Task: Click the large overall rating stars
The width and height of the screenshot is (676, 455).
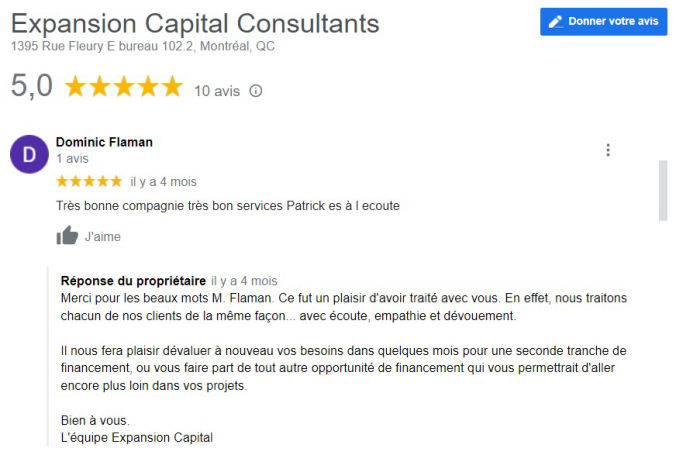Action: [124, 88]
